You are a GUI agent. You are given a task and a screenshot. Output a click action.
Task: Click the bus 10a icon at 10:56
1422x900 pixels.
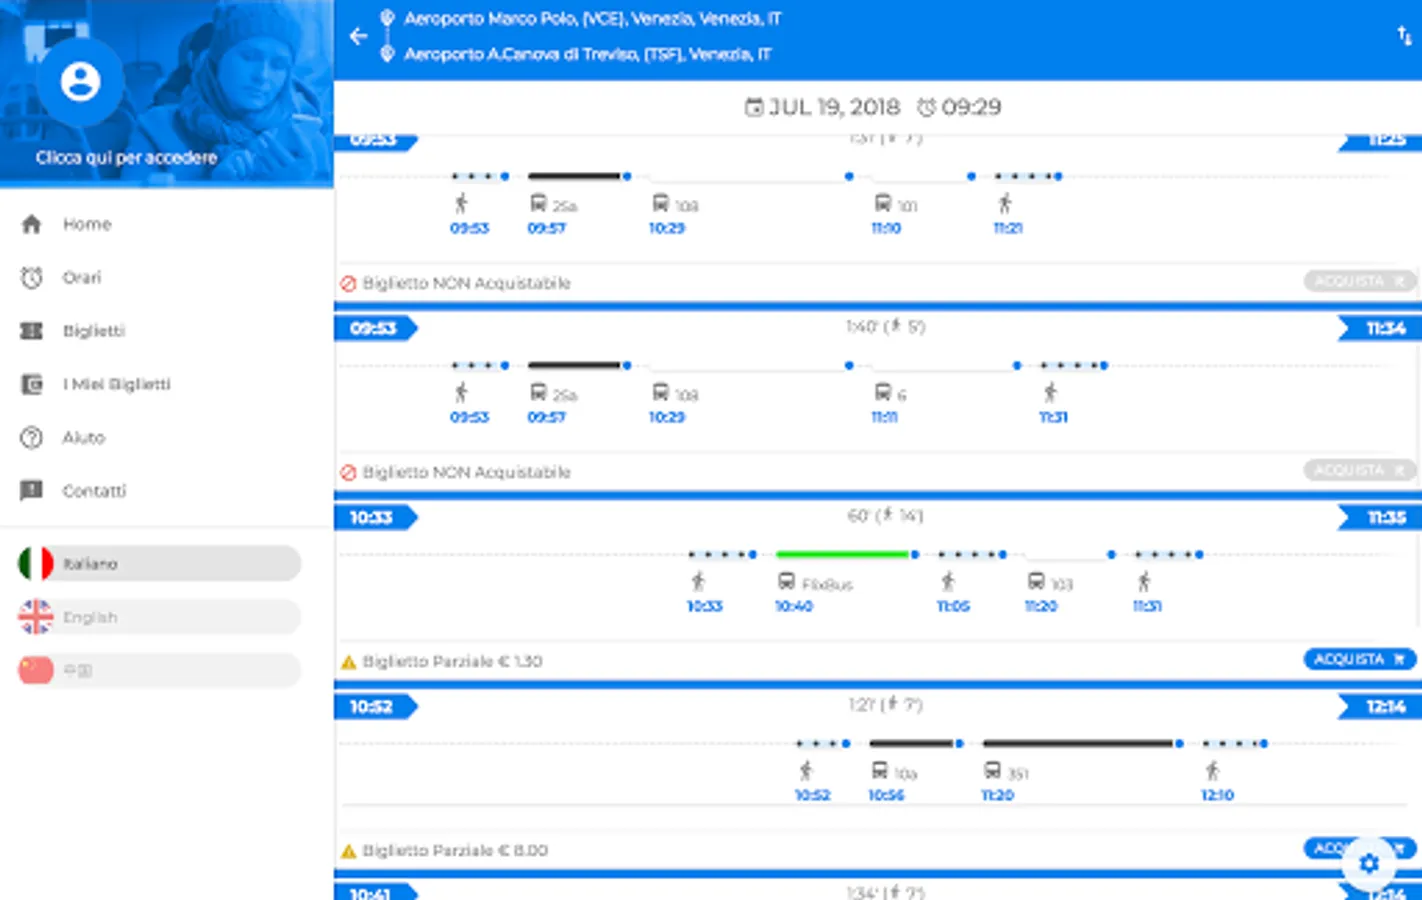pos(880,771)
